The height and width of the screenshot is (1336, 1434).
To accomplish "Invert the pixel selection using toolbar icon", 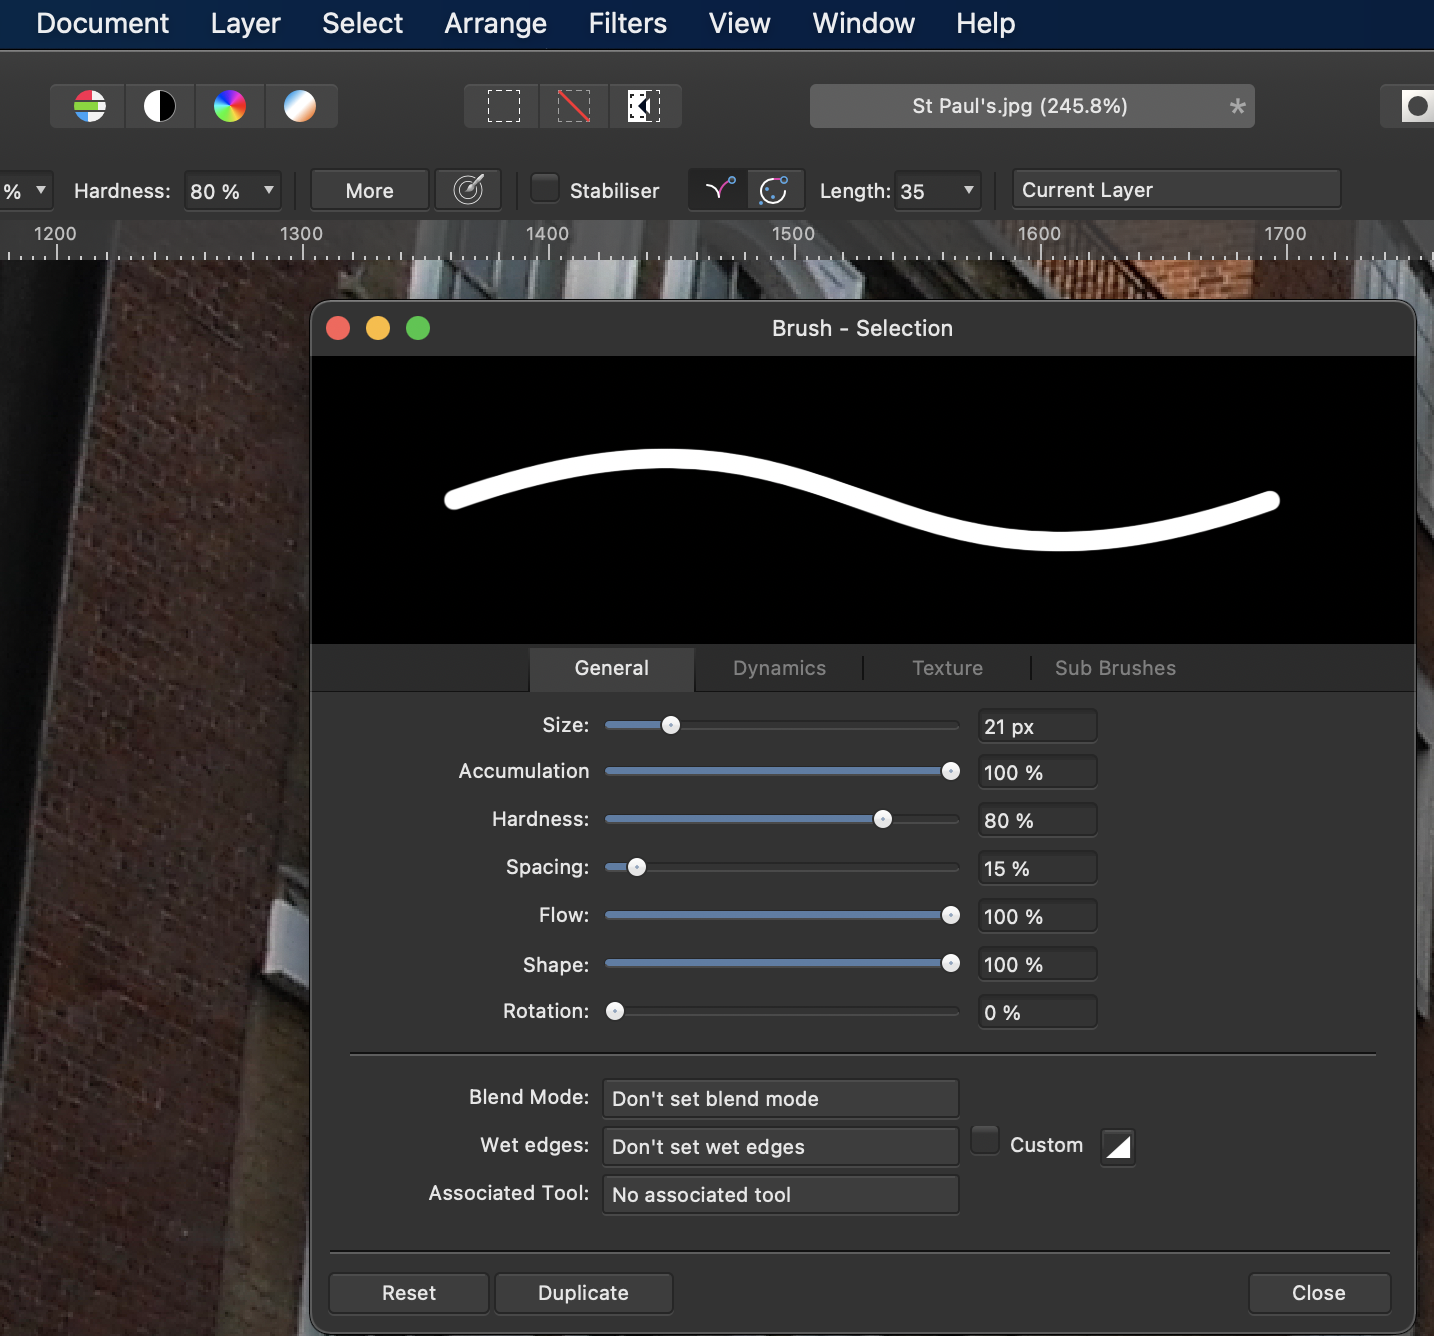I will click(x=643, y=106).
